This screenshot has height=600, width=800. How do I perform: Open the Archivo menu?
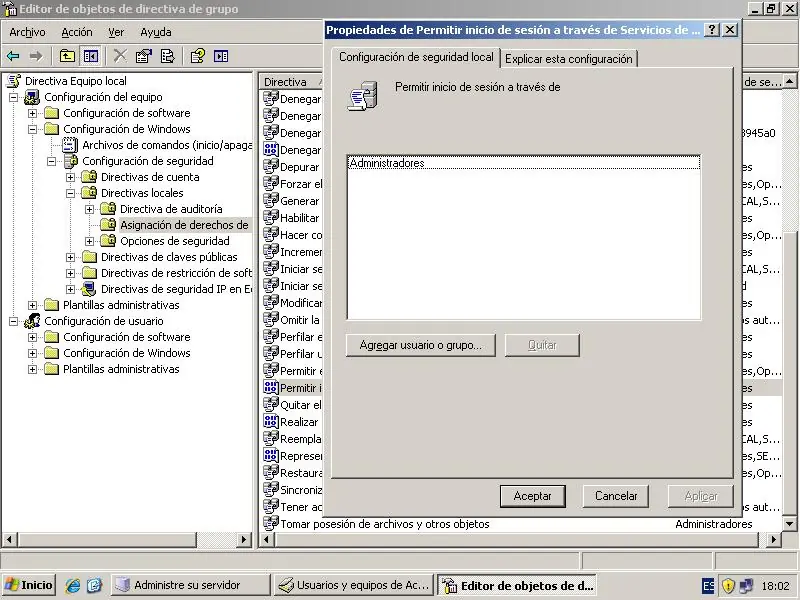pyautogui.click(x=28, y=32)
